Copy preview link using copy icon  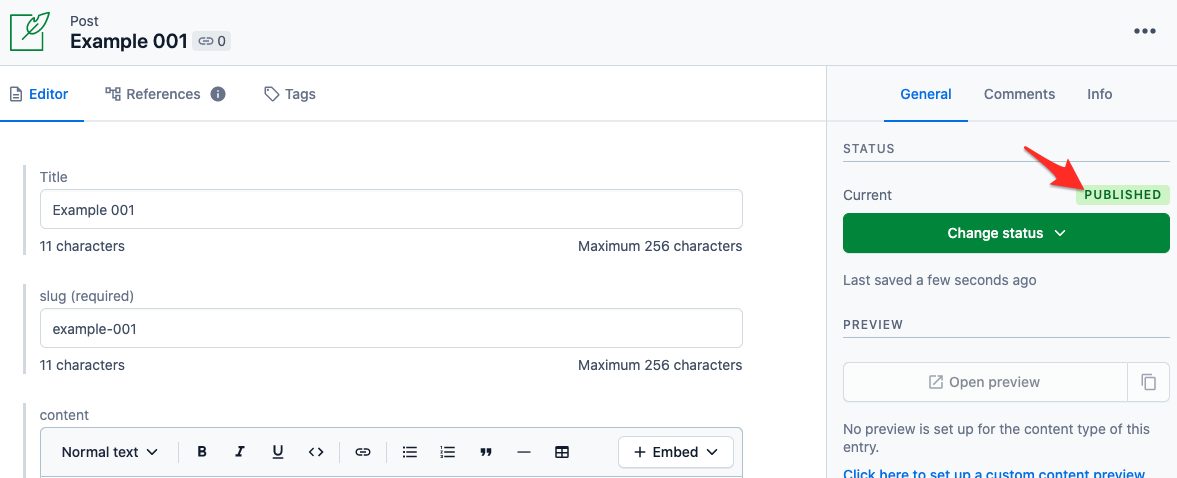[x=1148, y=382]
